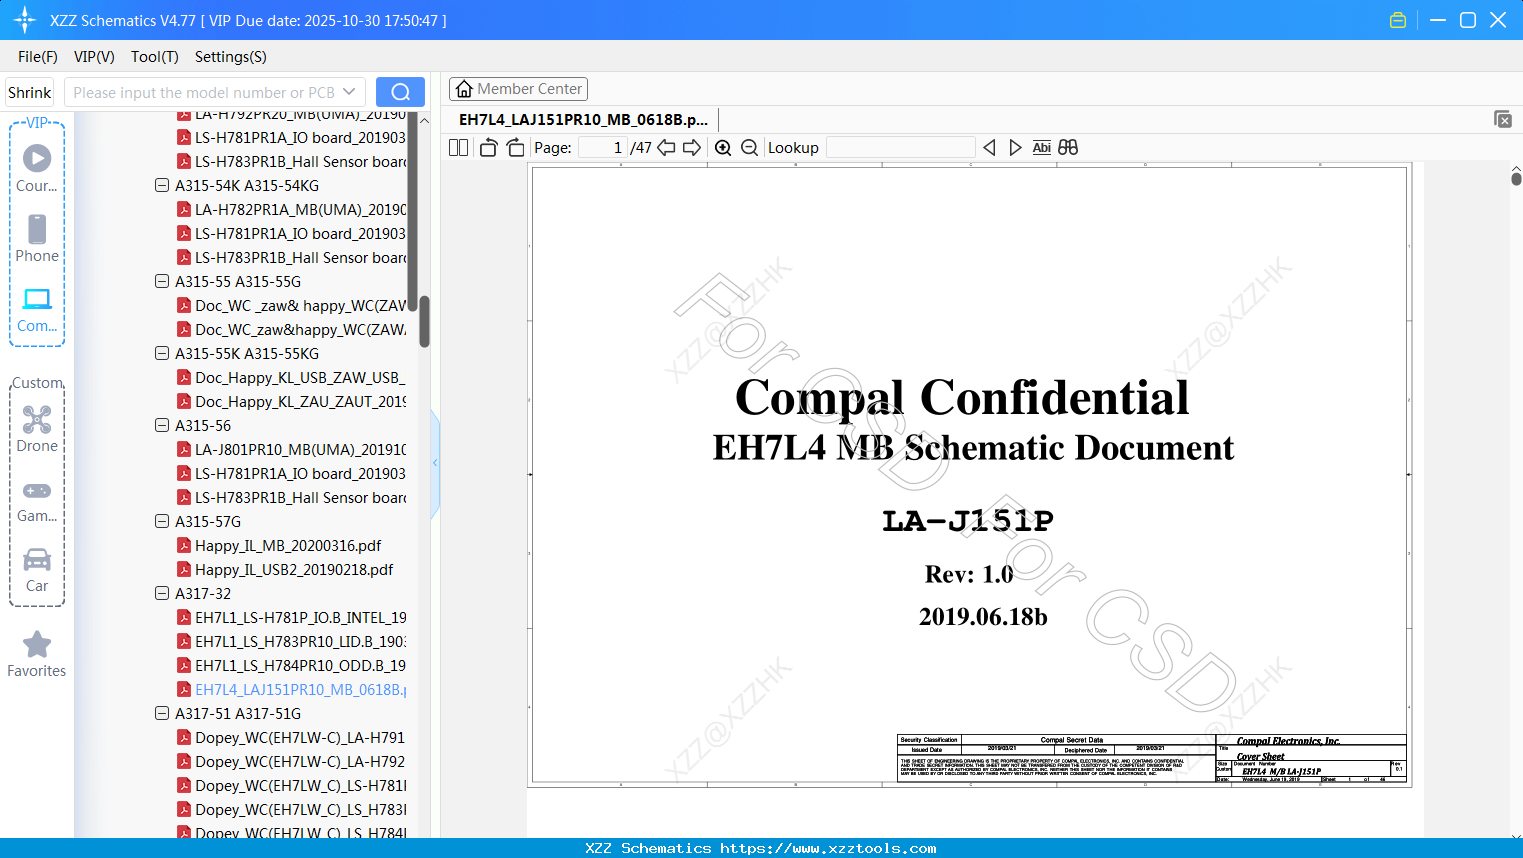Open the Tool(T) menu

(155, 57)
